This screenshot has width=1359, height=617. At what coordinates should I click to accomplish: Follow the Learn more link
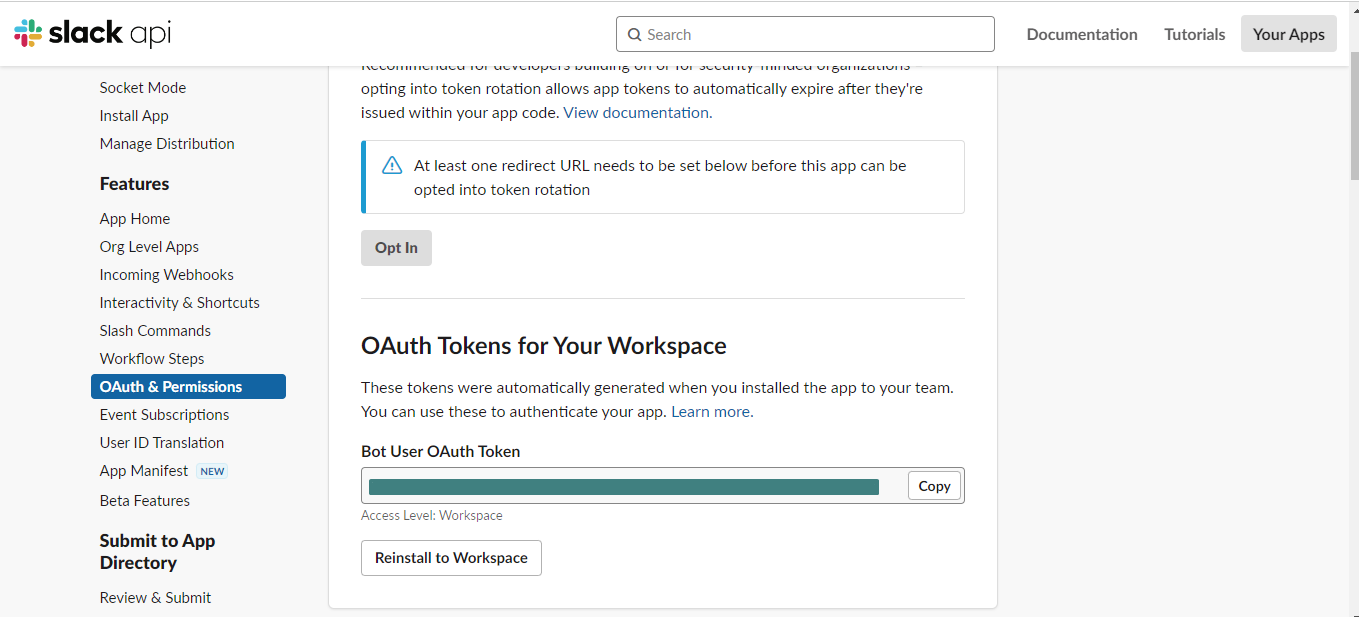coord(711,412)
